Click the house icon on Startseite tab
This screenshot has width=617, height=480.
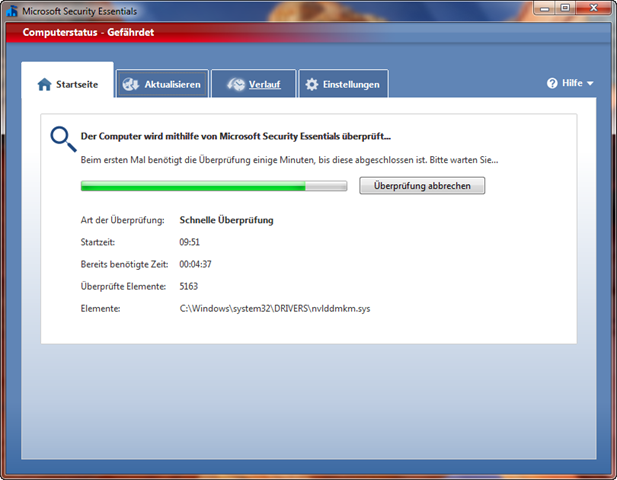(x=44, y=85)
